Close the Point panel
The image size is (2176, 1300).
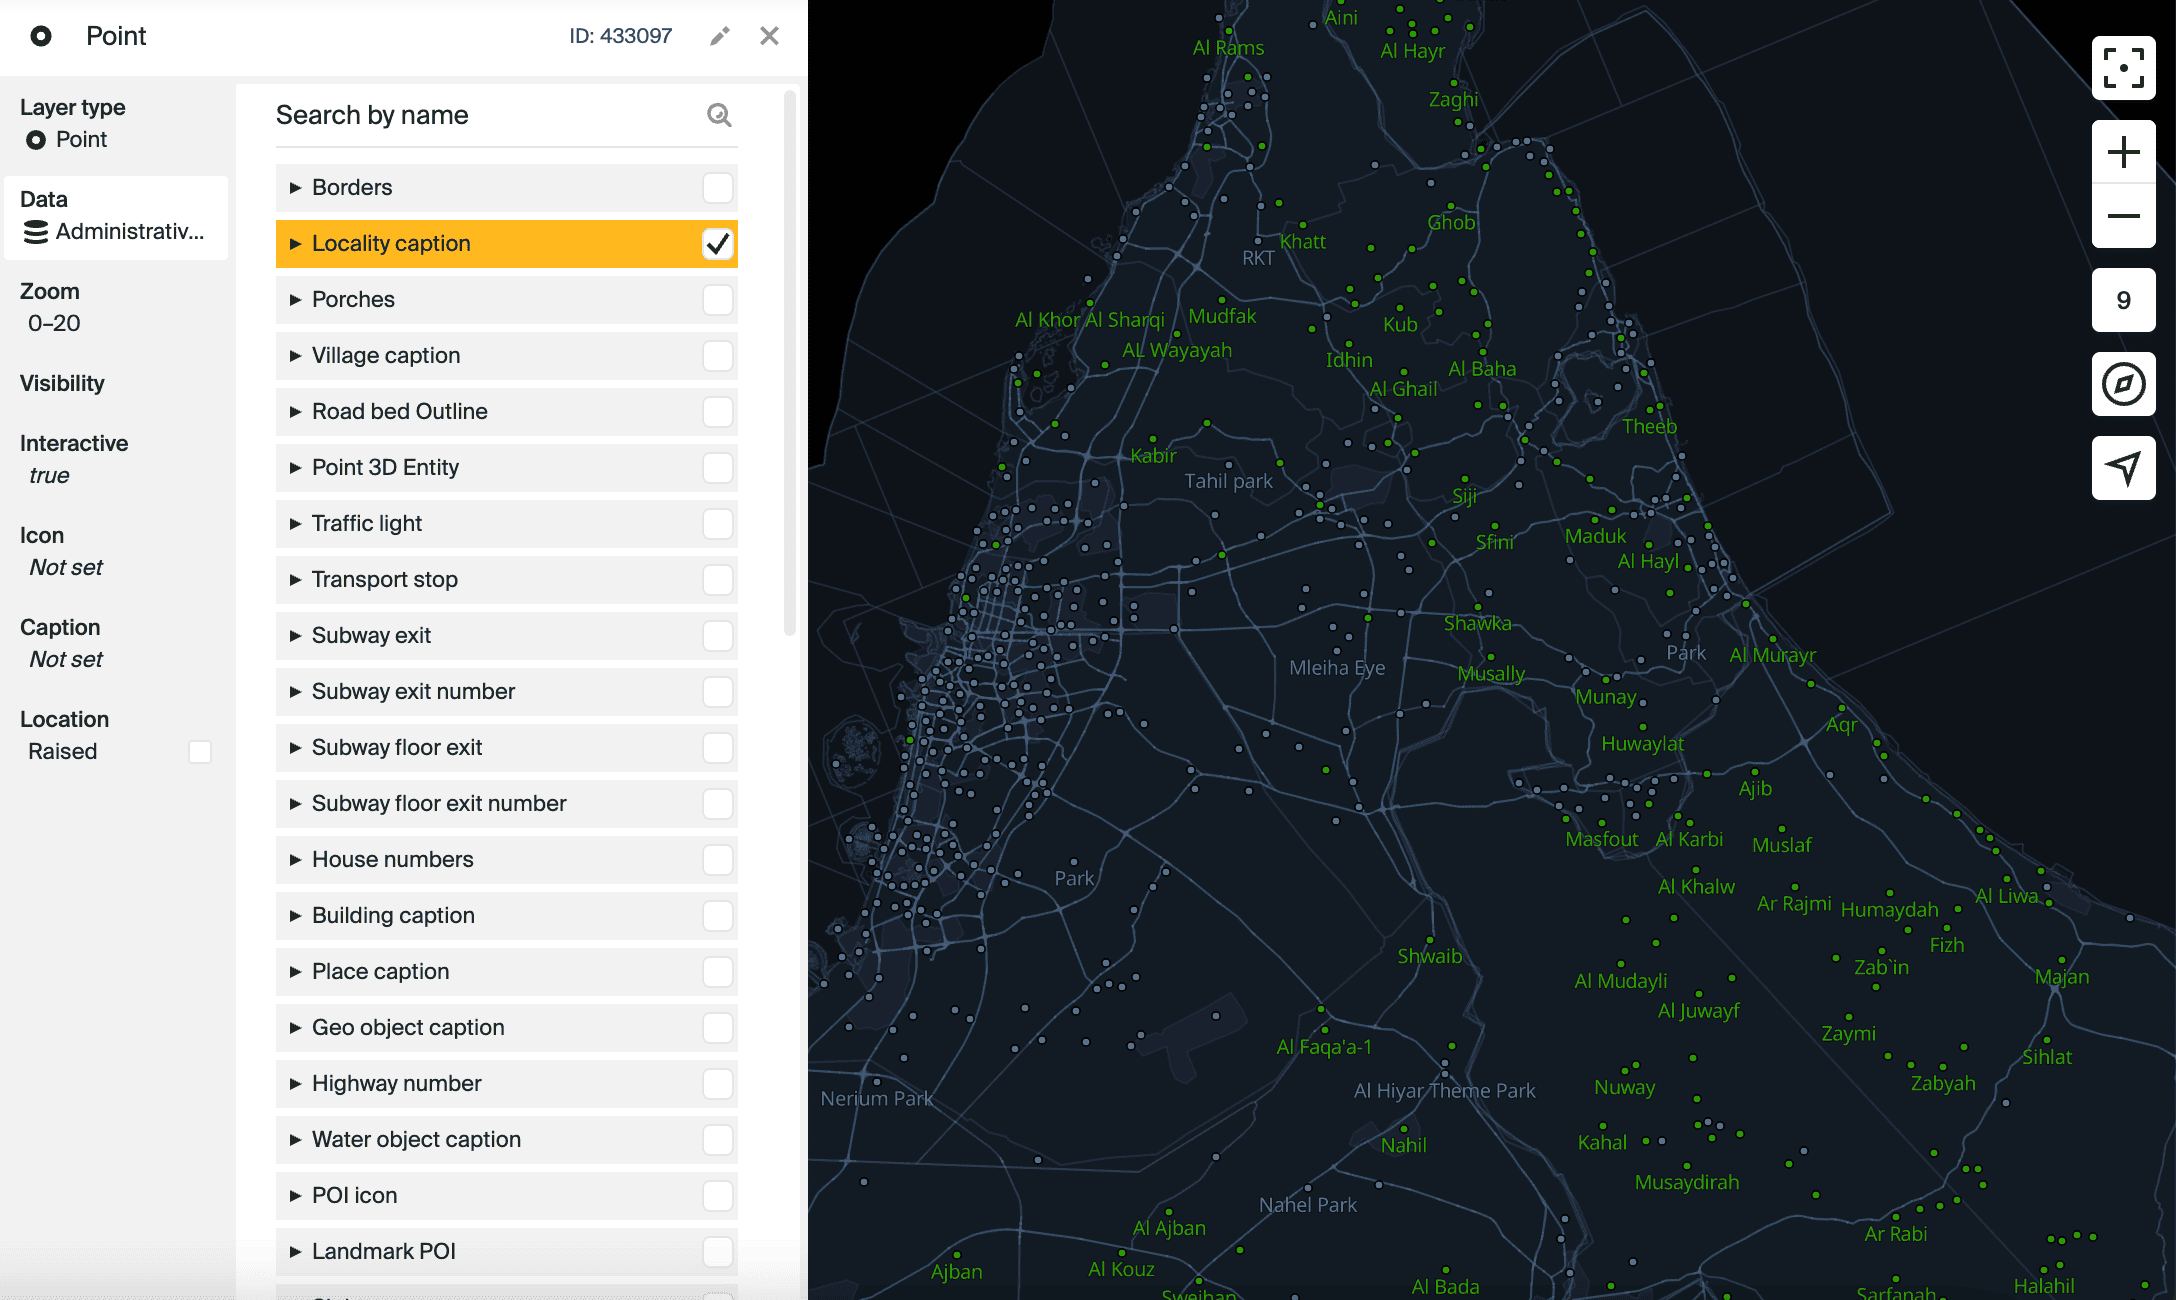[x=769, y=36]
